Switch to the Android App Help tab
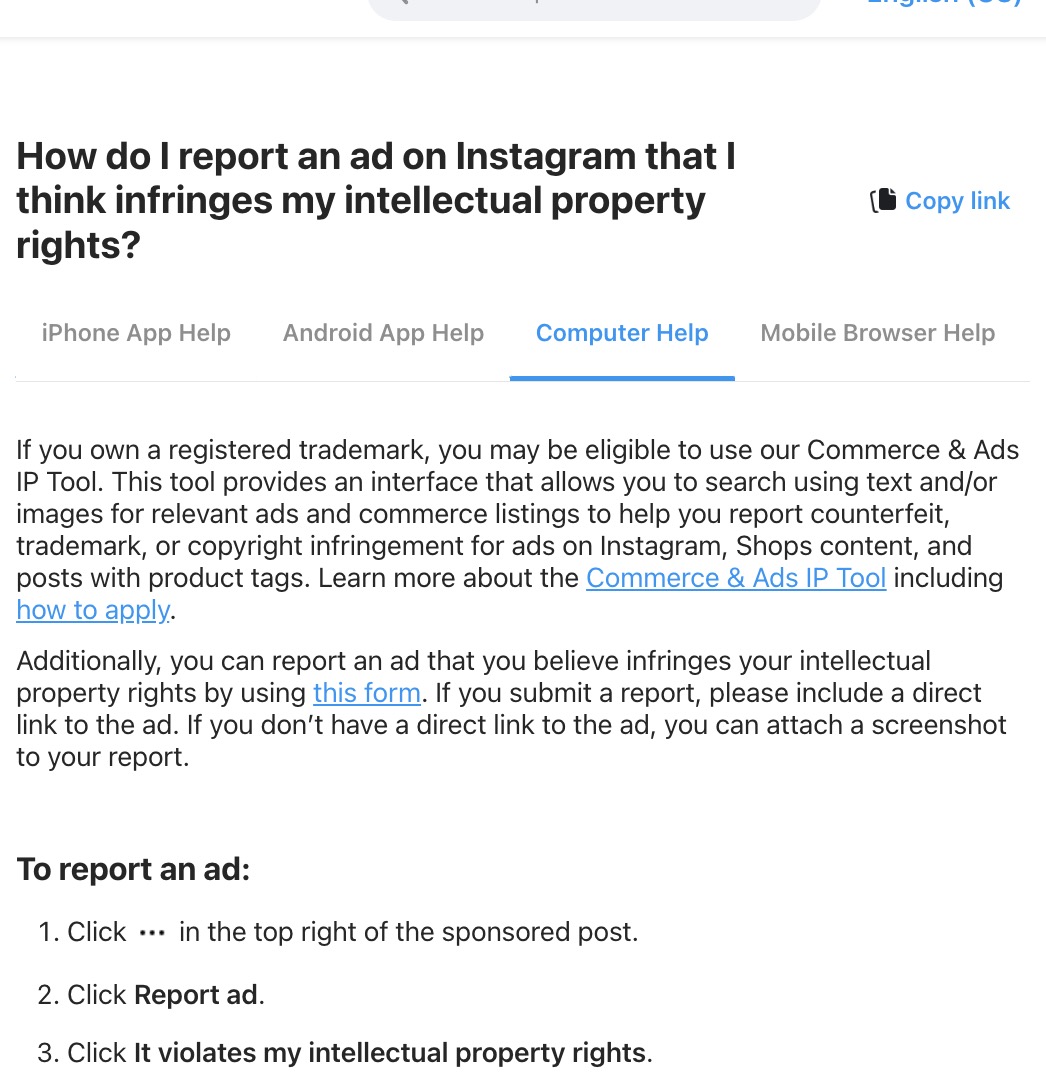This screenshot has height=1079, width=1046. tap(383, 333)
